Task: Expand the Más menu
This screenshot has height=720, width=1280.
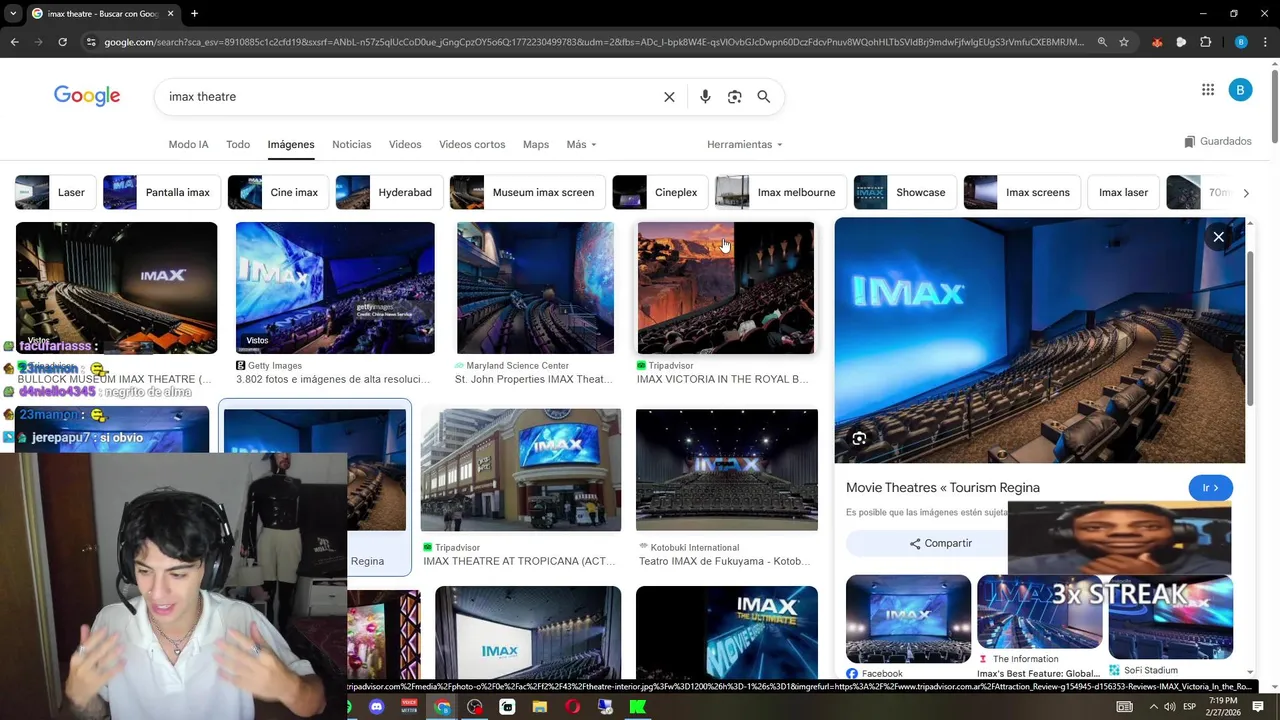Action: pyautogui.click(x=581, y=145)
